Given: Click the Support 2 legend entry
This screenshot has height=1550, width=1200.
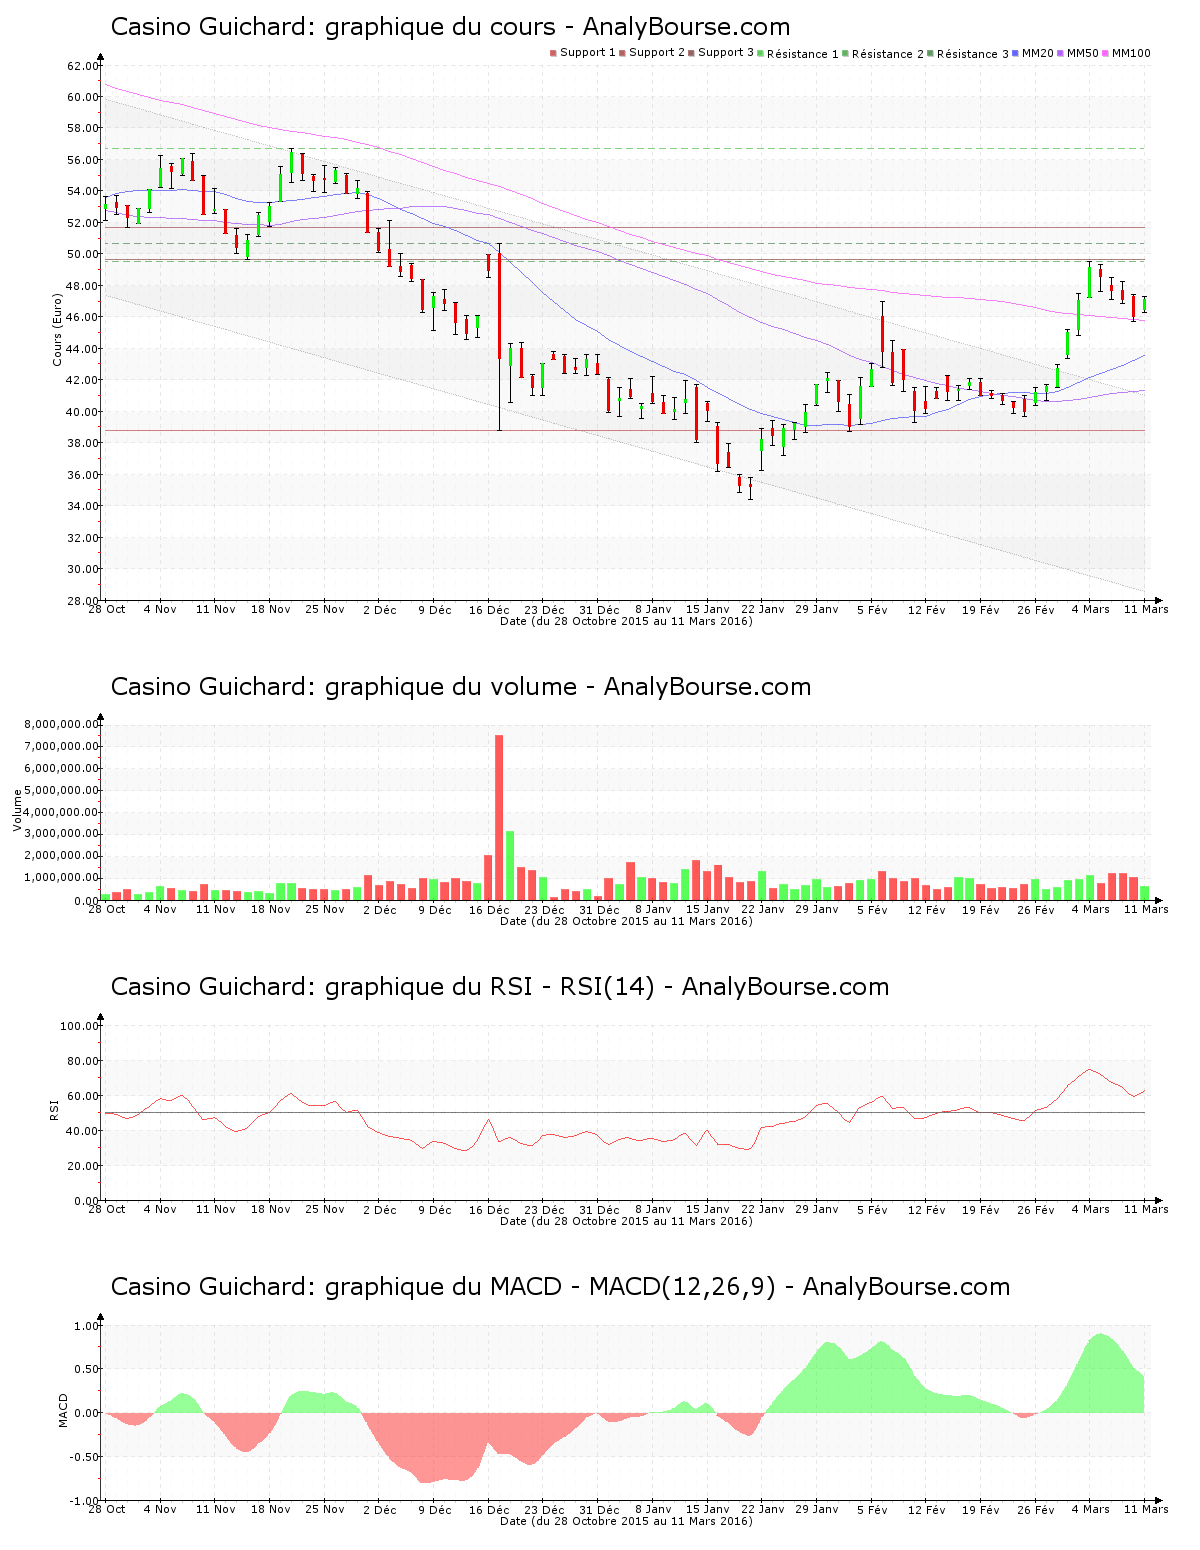Looking at the screenshot, I should coord(652,53).
